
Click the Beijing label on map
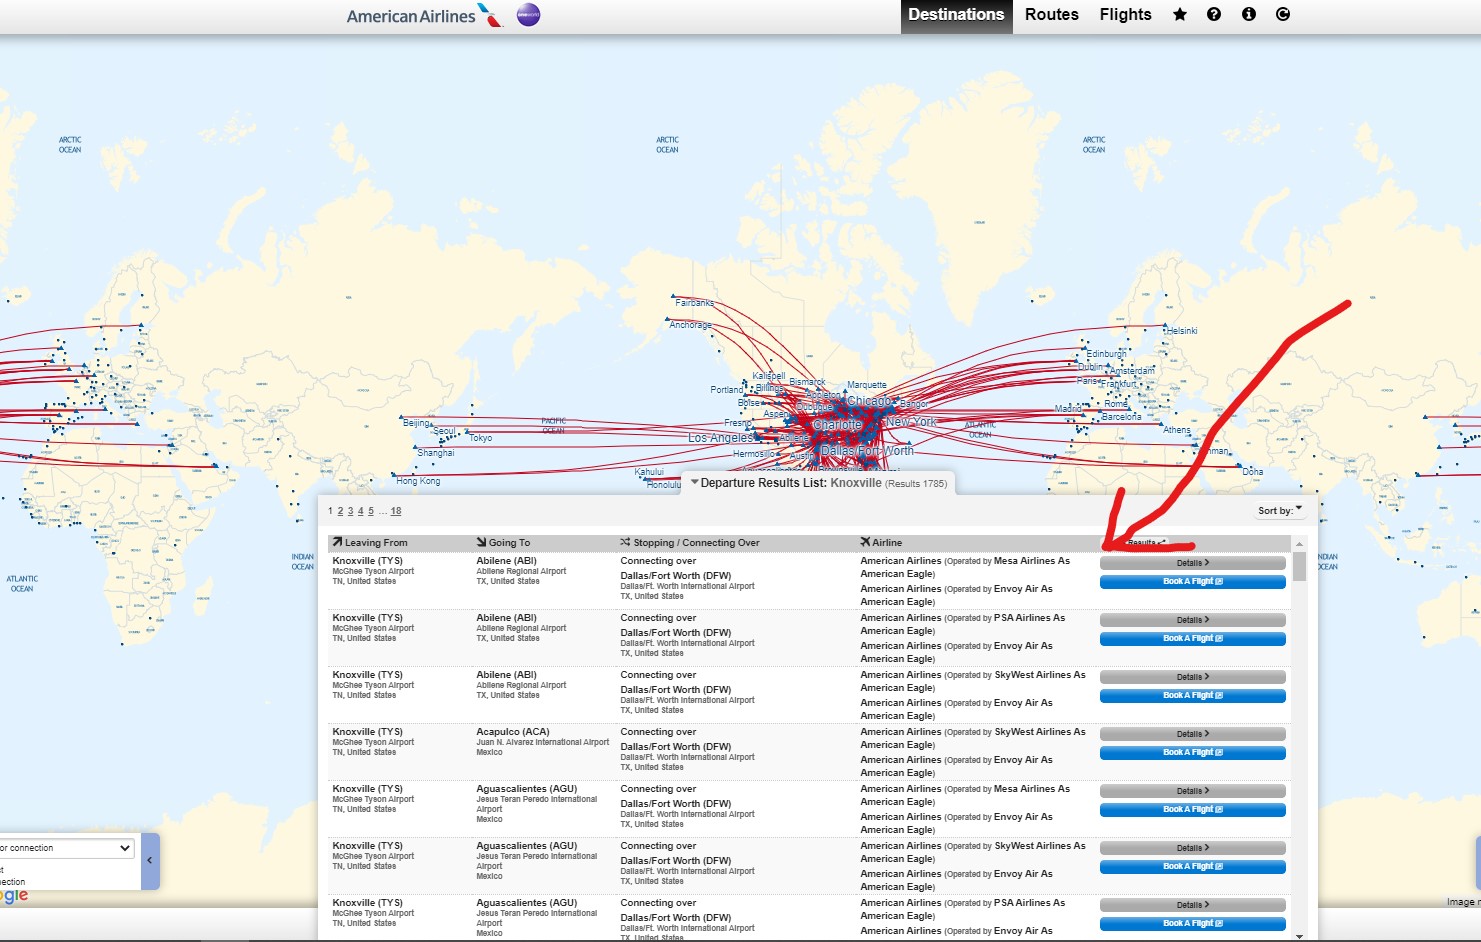pyautogui.click(x=417, y=423)
